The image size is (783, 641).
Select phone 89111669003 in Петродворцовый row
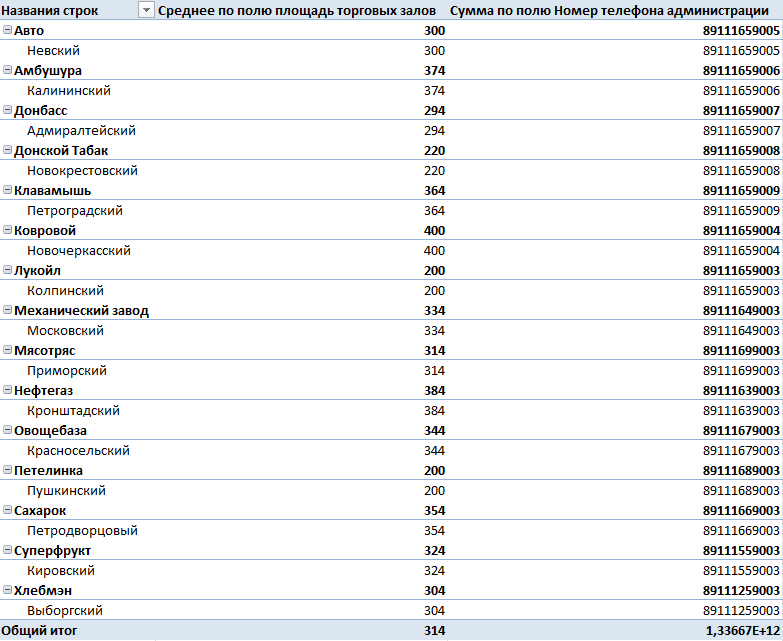pos(742,530)
